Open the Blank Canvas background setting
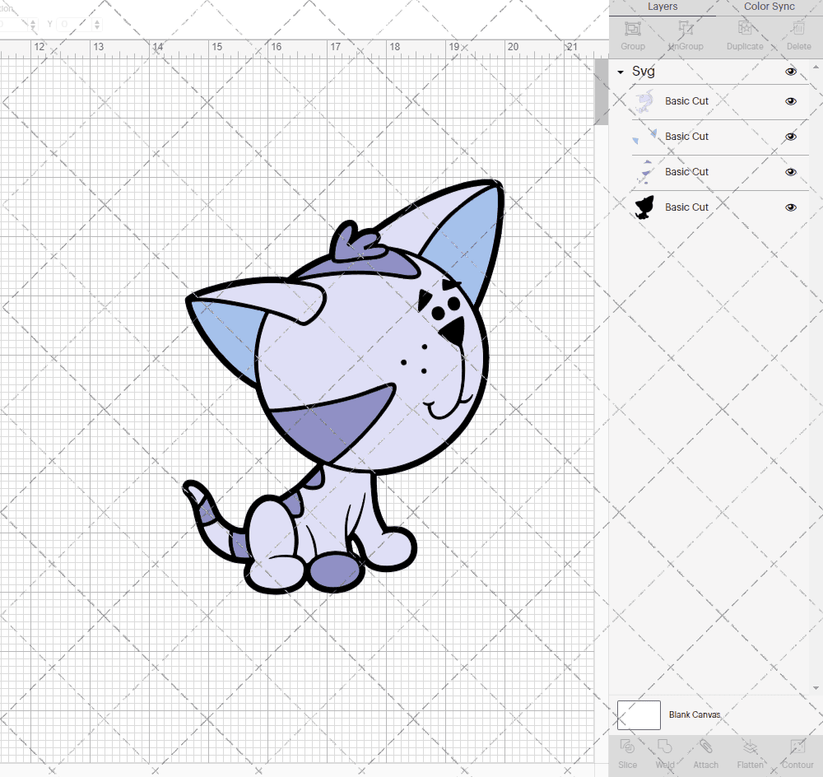 640,715
